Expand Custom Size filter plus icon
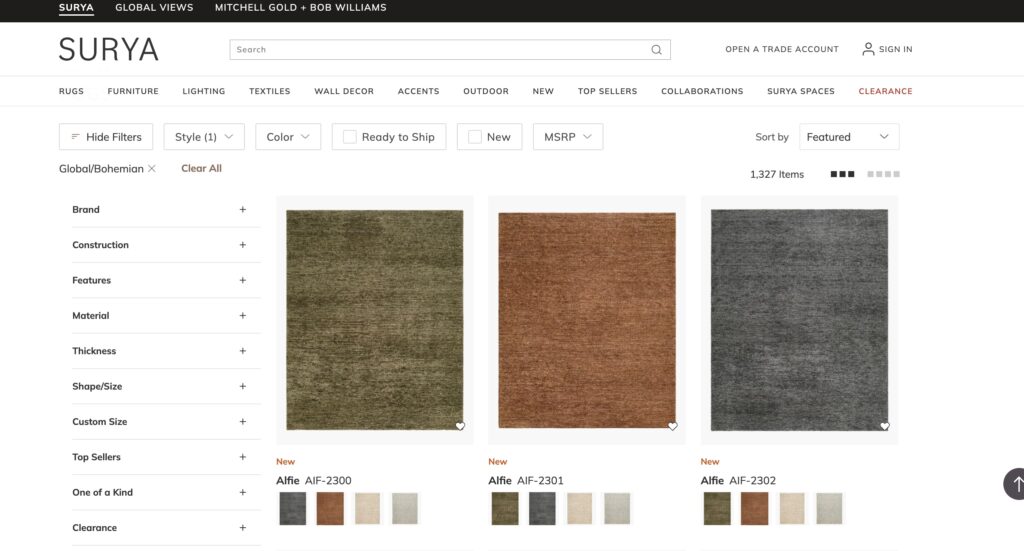 click(242, 422)
